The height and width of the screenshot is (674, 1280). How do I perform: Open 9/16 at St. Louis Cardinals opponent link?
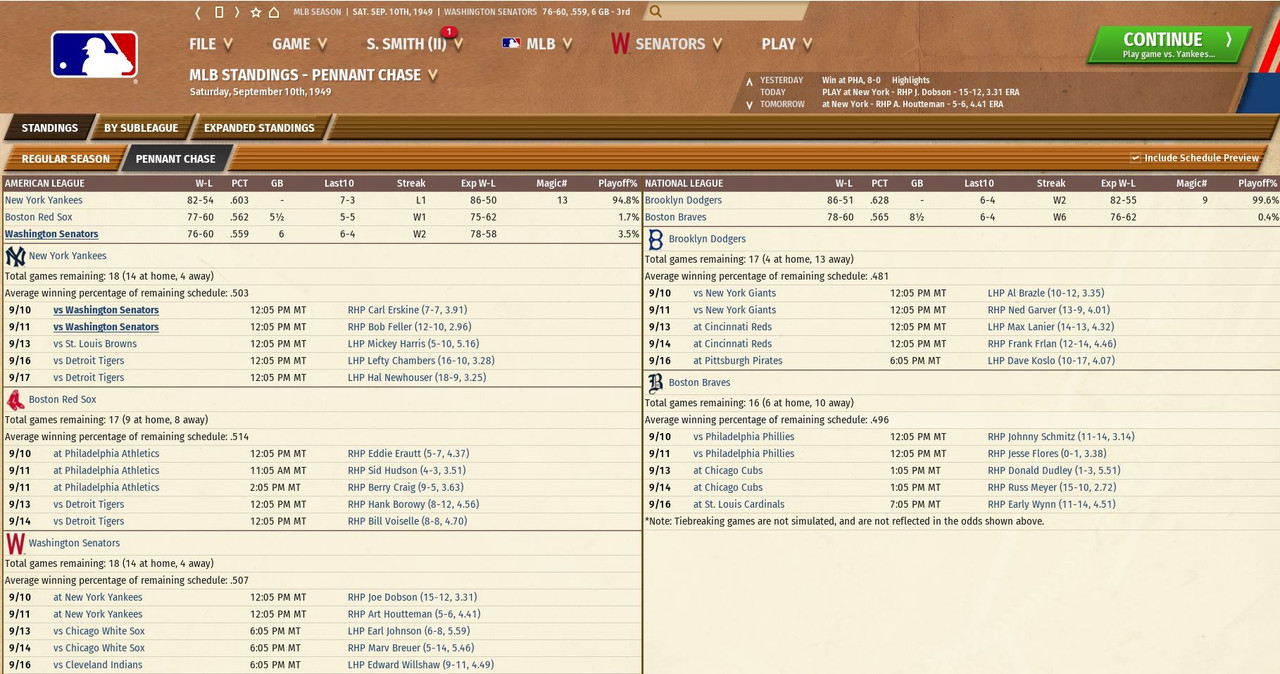tap(739, 505)
